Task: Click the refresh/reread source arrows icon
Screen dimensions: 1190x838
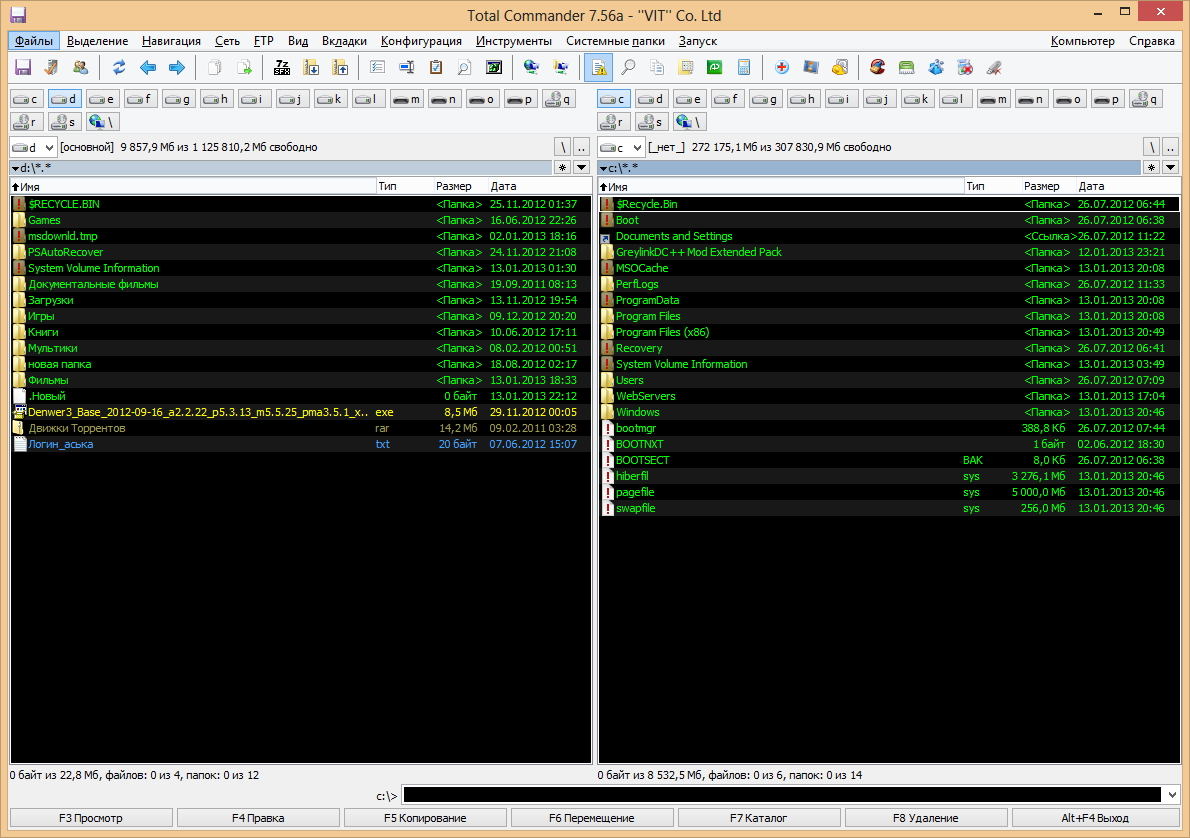Action: [119, 68]
